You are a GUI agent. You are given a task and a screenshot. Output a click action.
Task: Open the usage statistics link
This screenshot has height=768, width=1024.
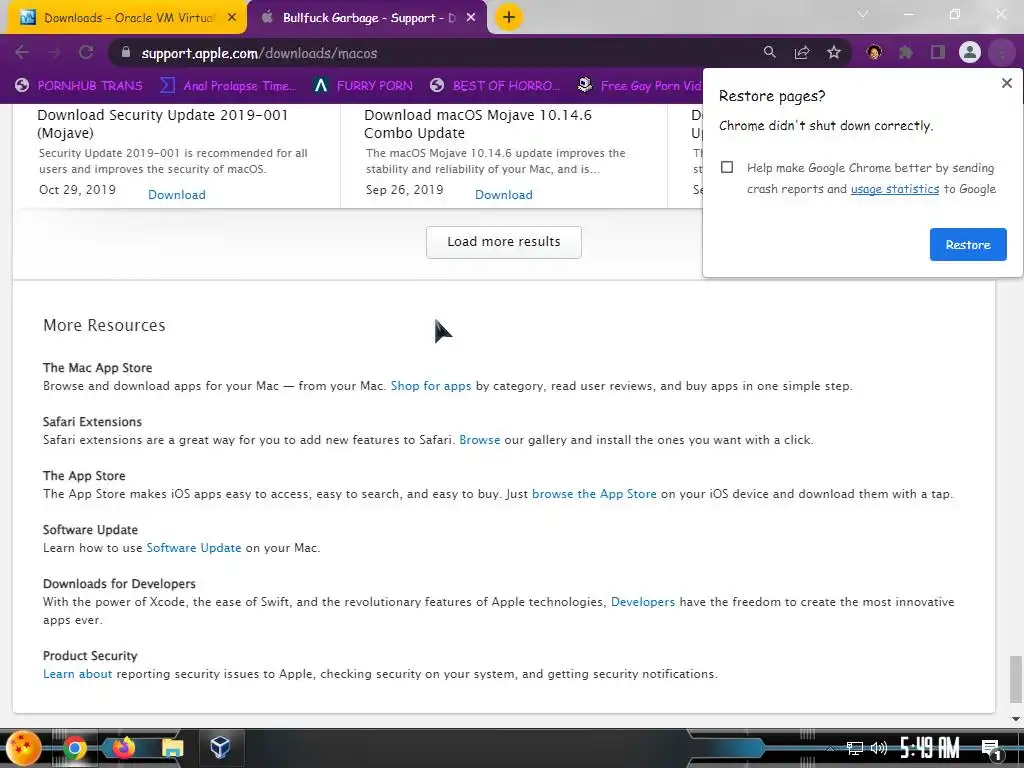pyautogui.click(x=895, y=189)
